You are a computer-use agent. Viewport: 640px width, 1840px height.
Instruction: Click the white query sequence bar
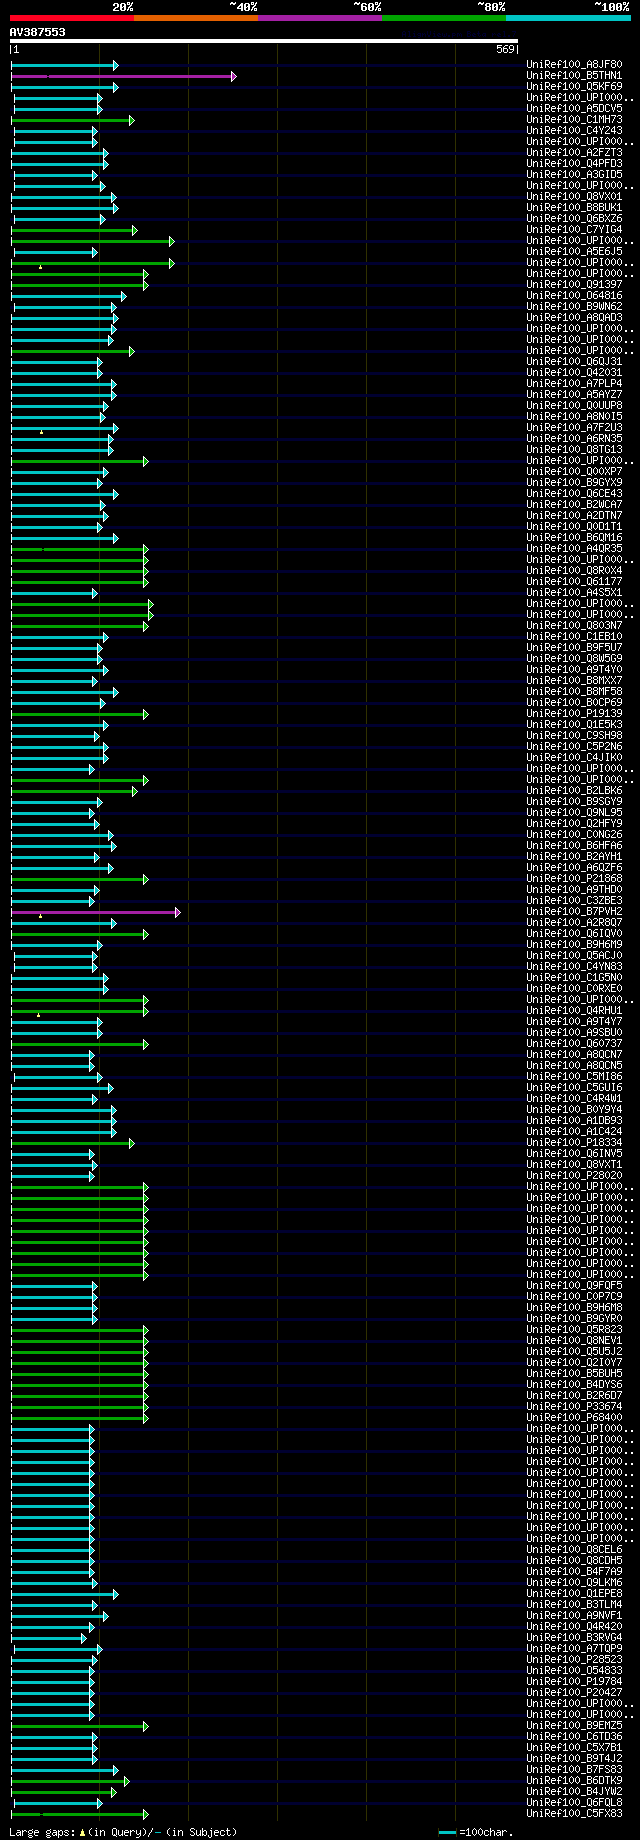pyautogui.click(x=264, y=41)
